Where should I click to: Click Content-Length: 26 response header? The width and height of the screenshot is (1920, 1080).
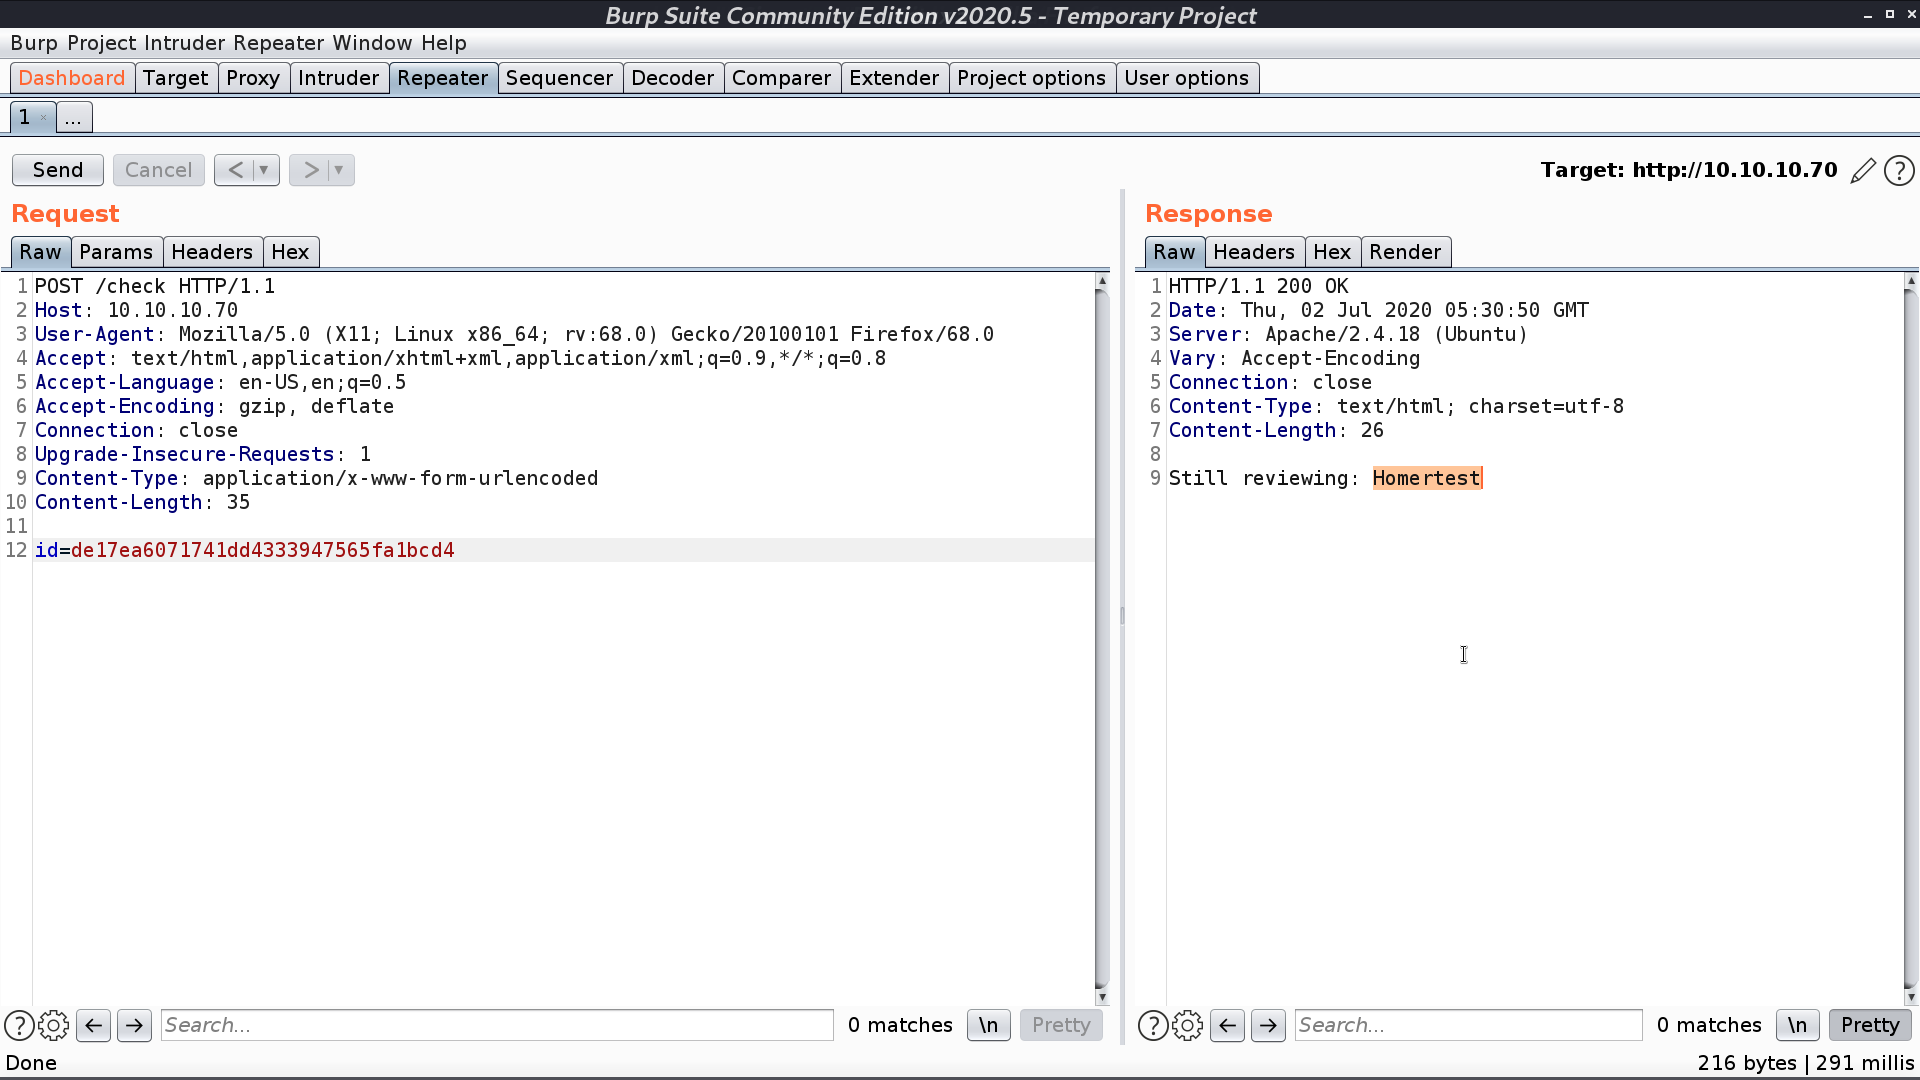(1276, 430)
